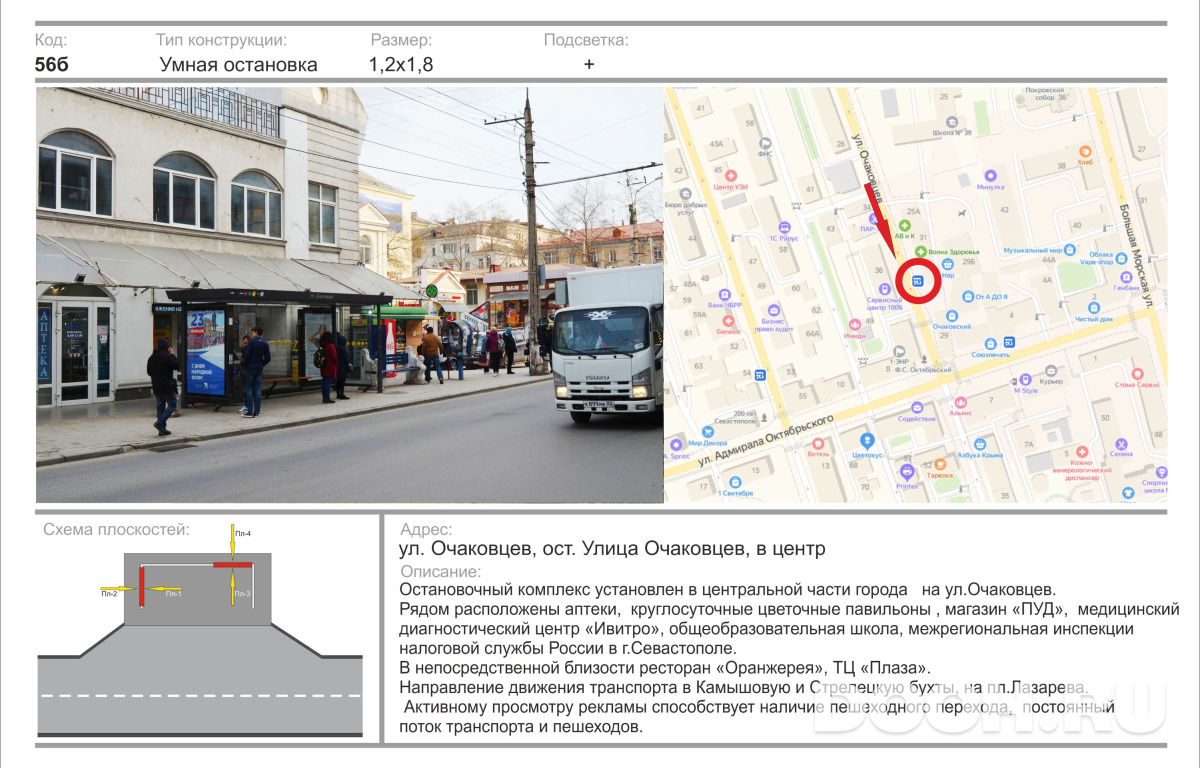The width and height of the screenshot is (1200, 768).
Task: Click the 1С-Рарус computer icon
Action: [785, 227]
